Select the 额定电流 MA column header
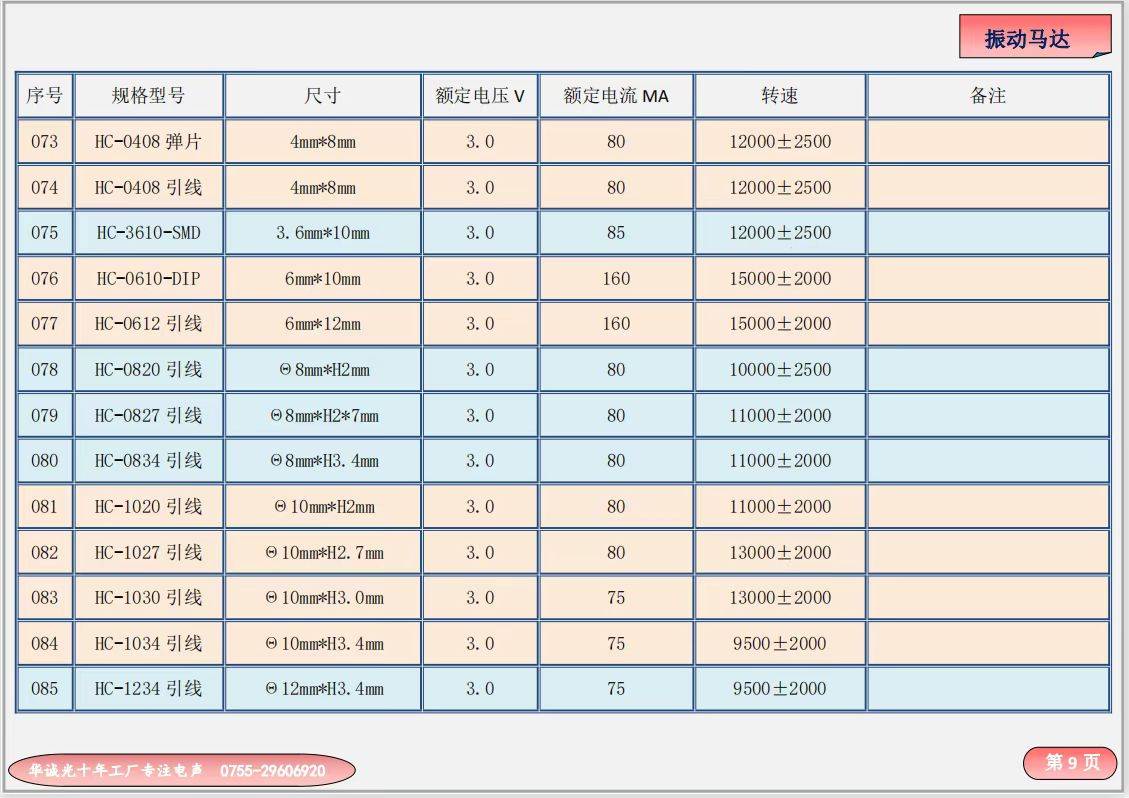Screen dimensions: 1129x798 [x=616, y=96]
